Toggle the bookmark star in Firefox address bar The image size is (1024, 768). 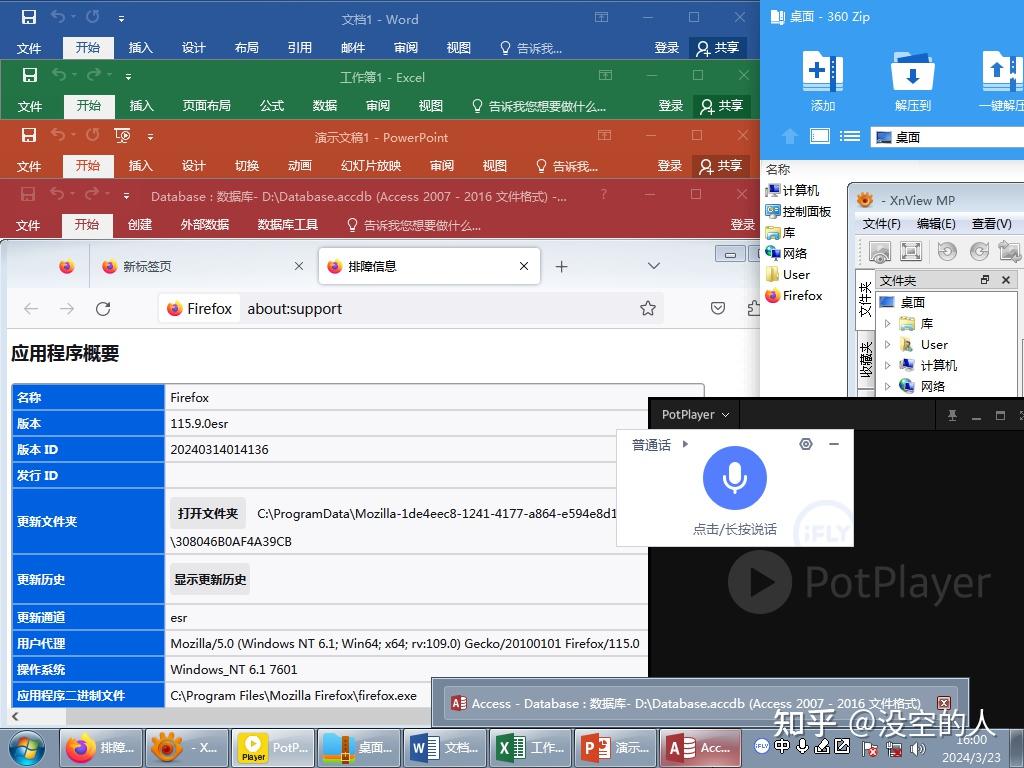point(648,309)
